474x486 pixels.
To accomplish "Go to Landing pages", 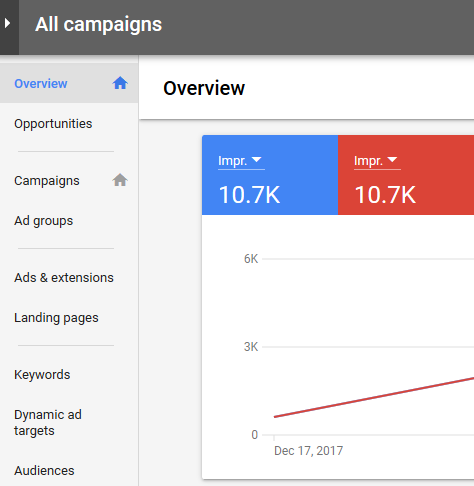I will [x=56, y=318].
